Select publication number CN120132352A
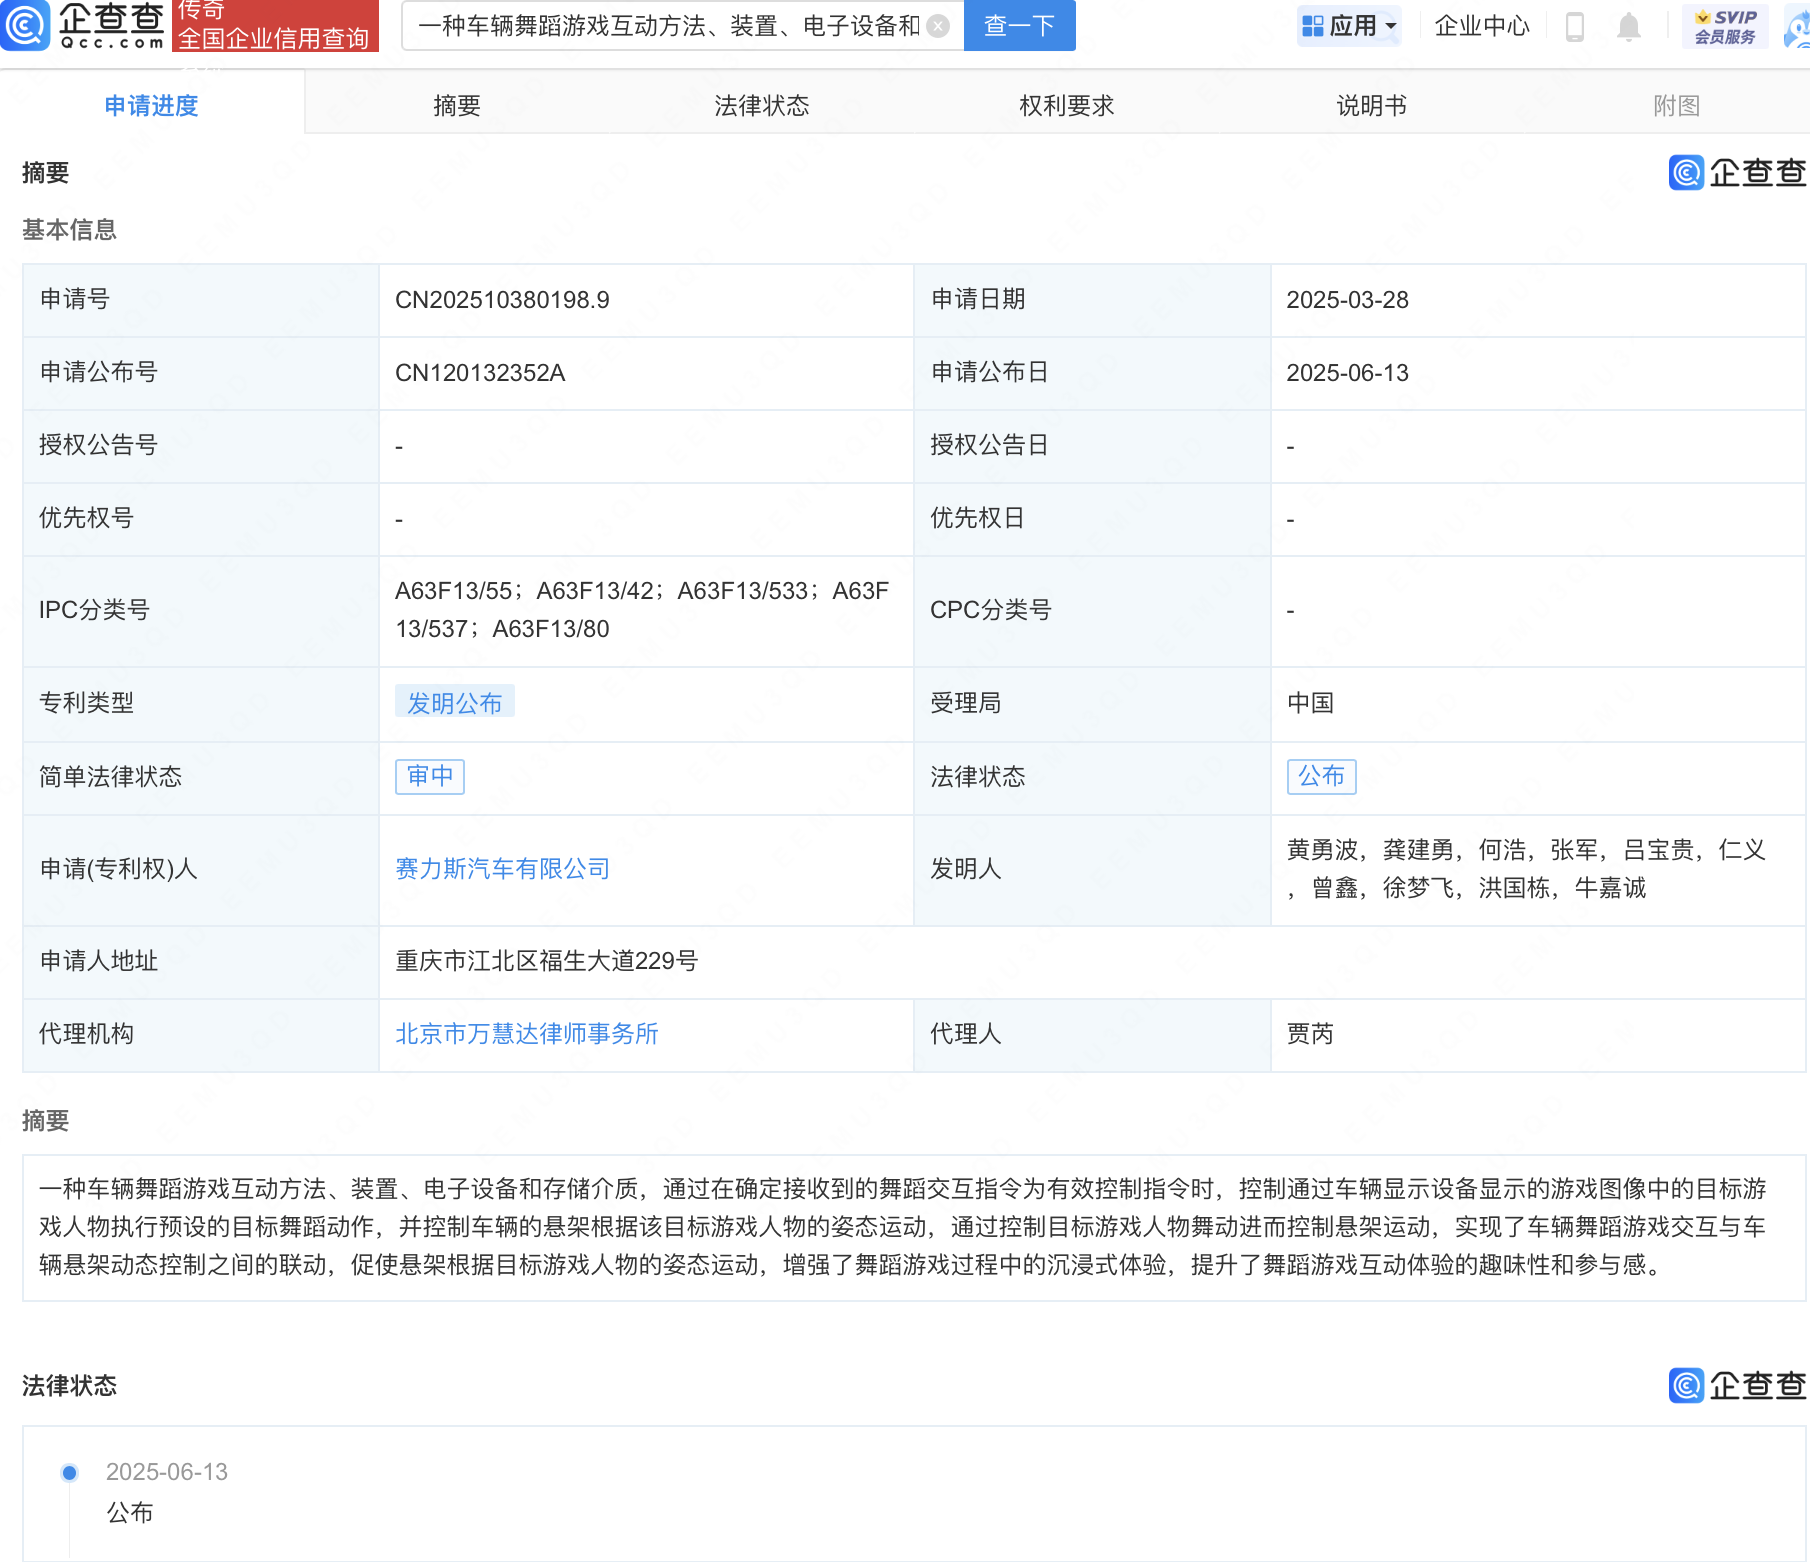Viewport: 1810px width, 1562px height. tap(480, 373)
